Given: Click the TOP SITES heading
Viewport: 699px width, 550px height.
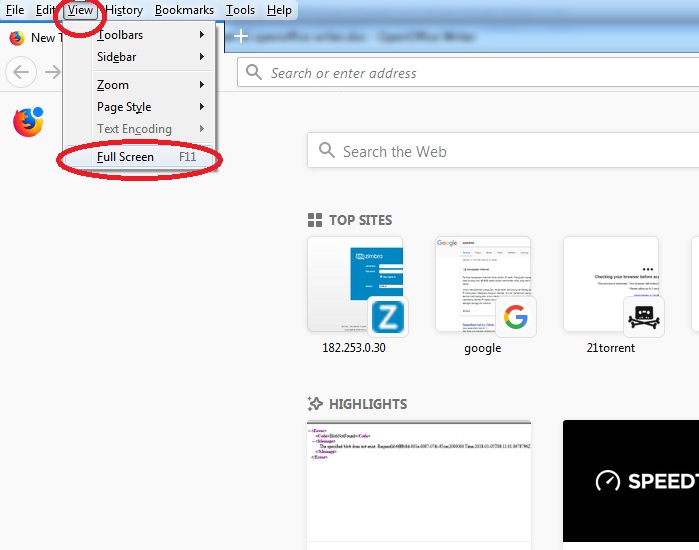Looking at the screenshot, I should pos(361,220).
